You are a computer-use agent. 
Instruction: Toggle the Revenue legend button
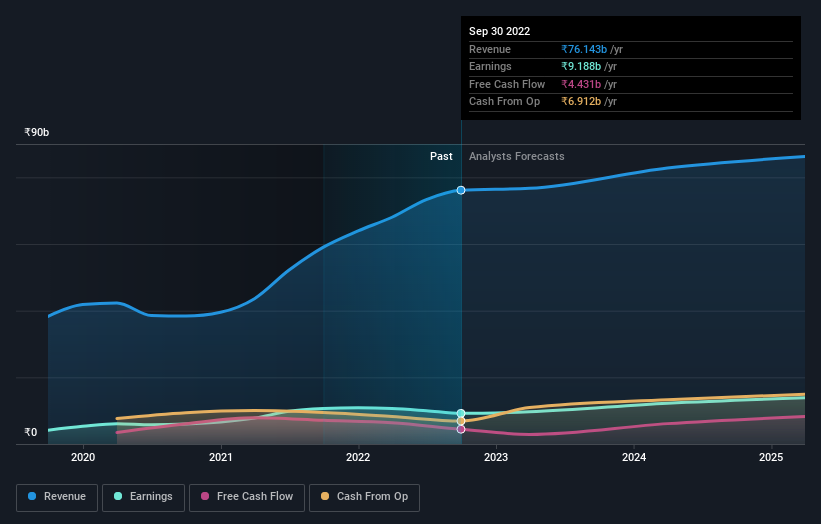[x=57, y=497]
